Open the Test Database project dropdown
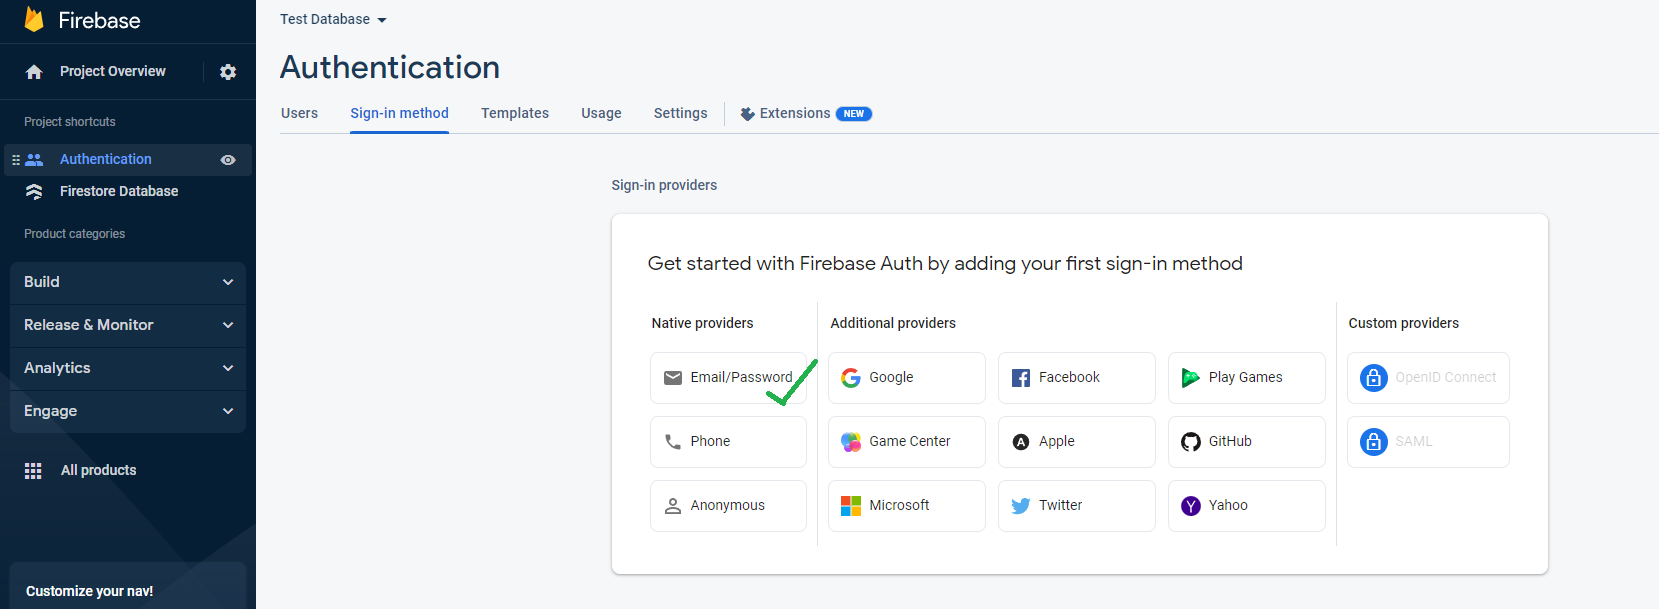 tap(333, 19)
